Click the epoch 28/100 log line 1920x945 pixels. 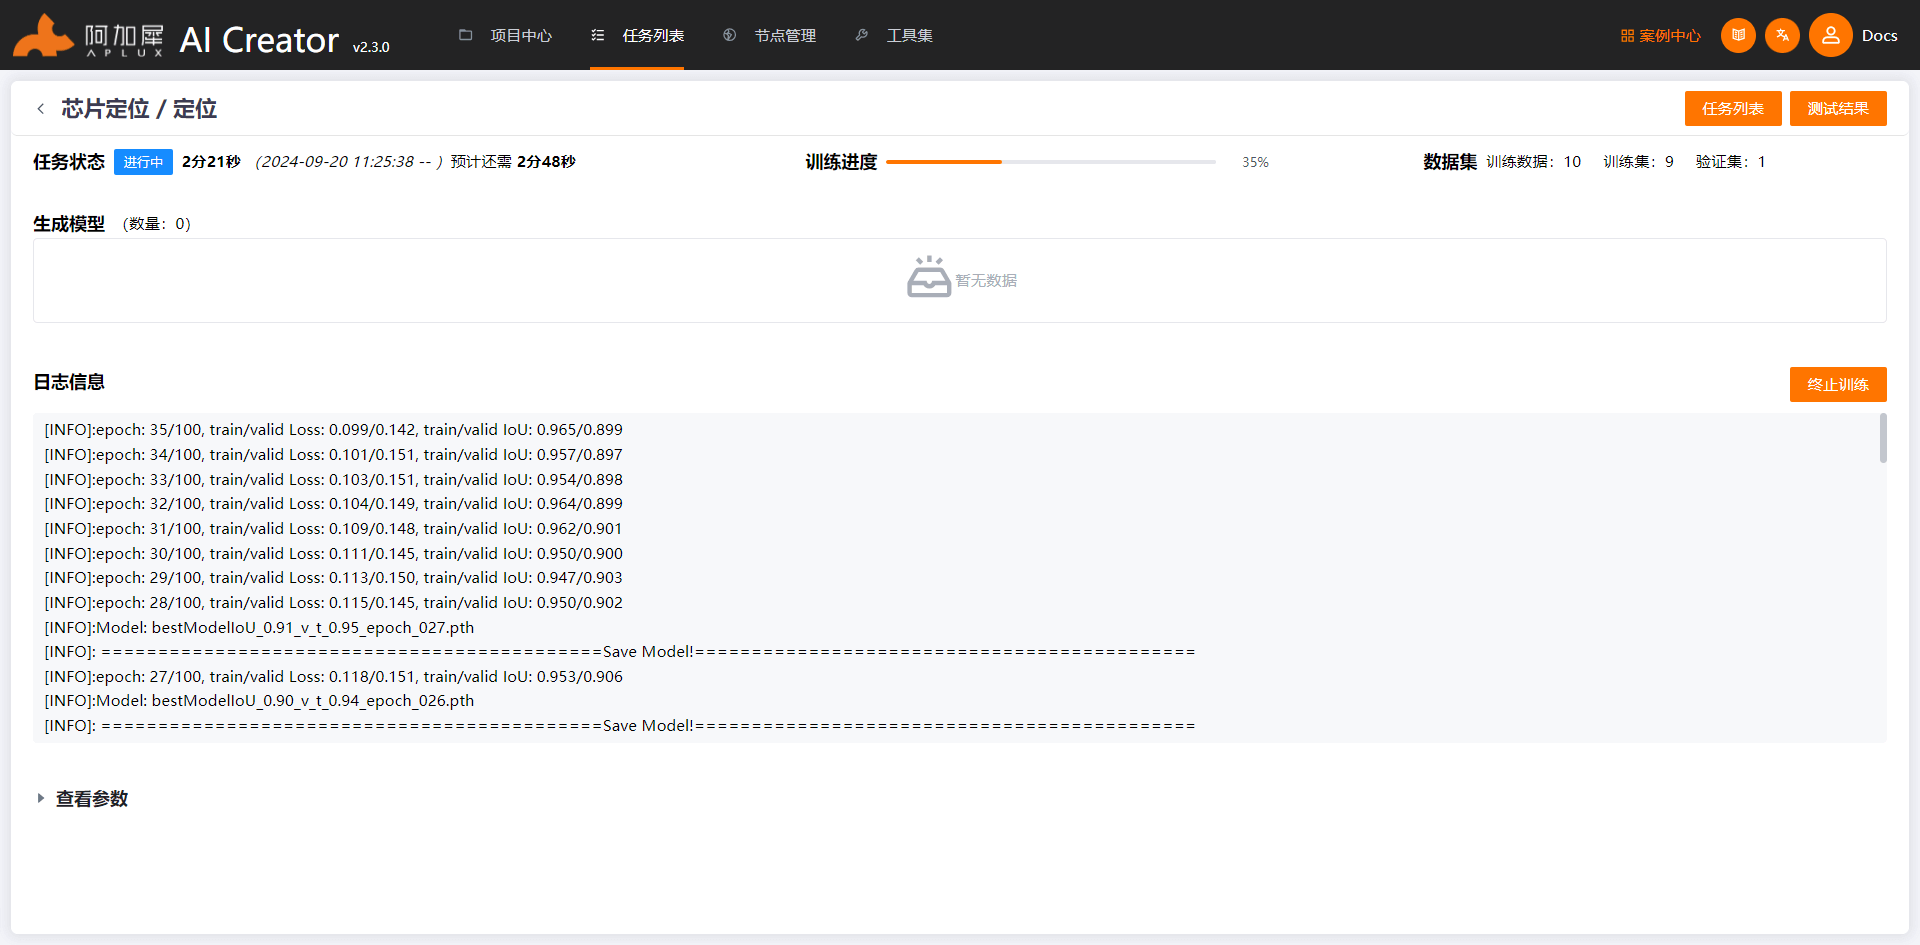click(333, 603)
